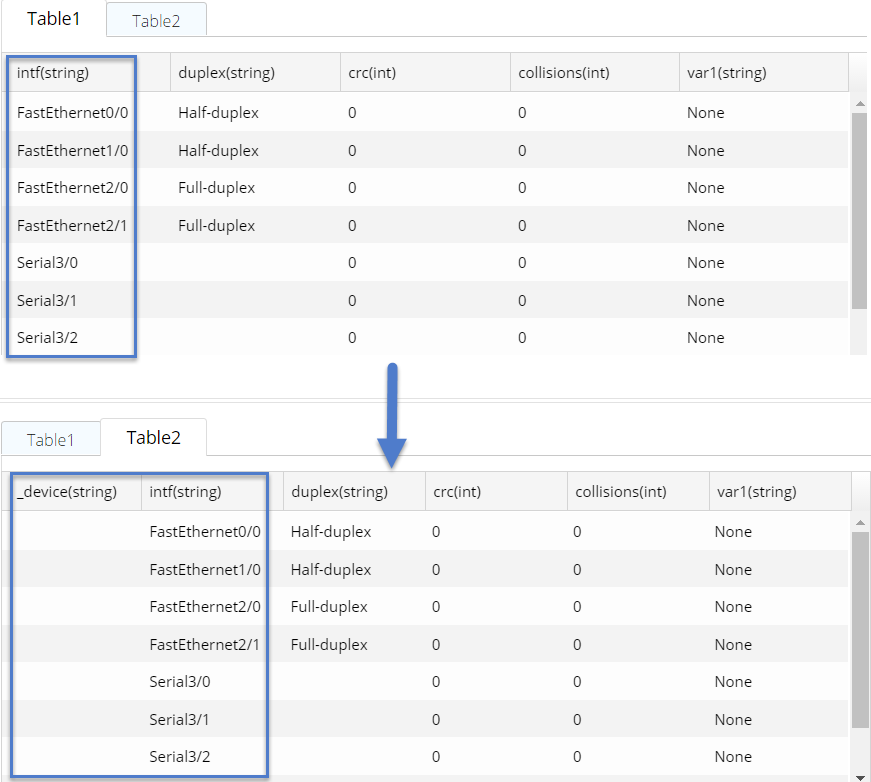Click the intf(string) header in the Table1 grid
The width and height of the screenshot is (871, 782).
coord(53,73)
